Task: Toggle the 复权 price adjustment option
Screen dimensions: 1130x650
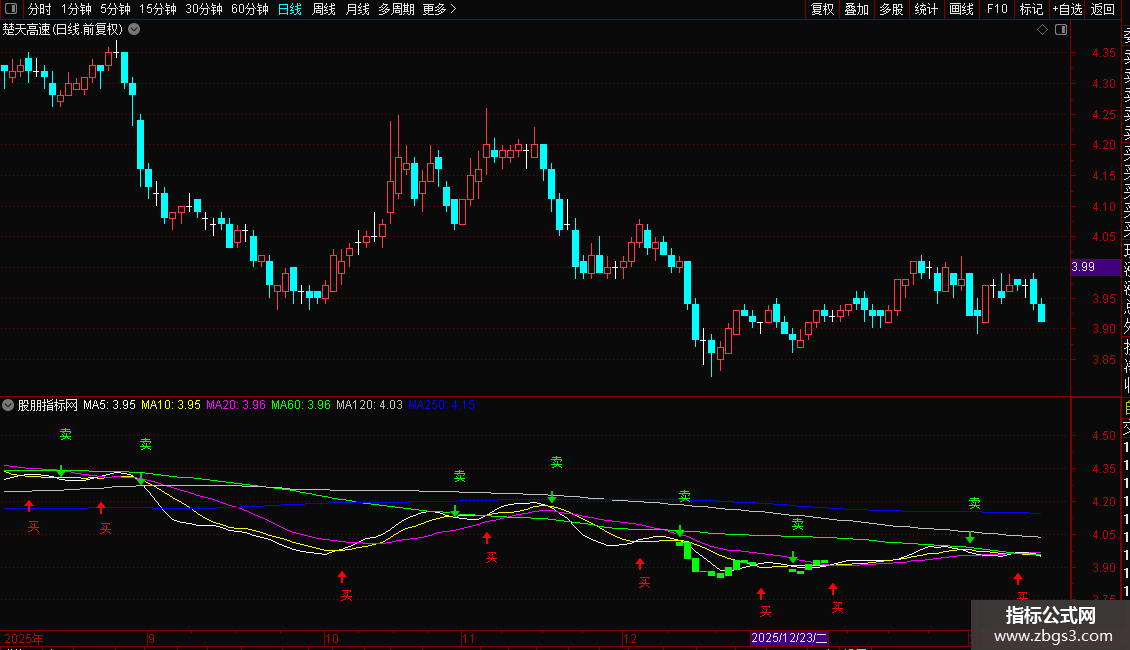Action: tap(822, 9)
